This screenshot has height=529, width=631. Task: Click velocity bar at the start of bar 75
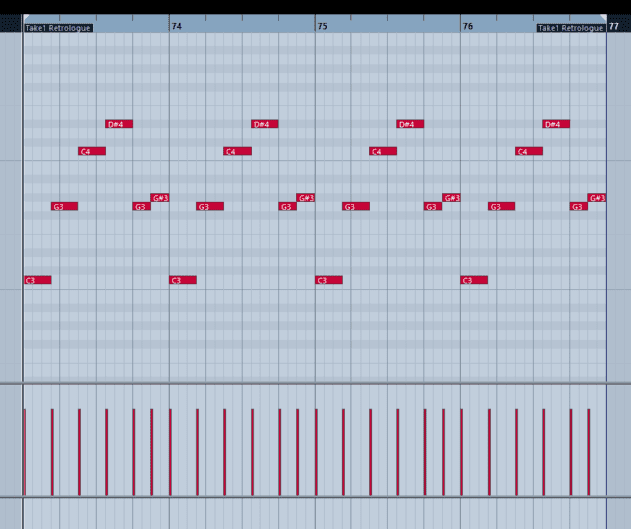point(316,452)
